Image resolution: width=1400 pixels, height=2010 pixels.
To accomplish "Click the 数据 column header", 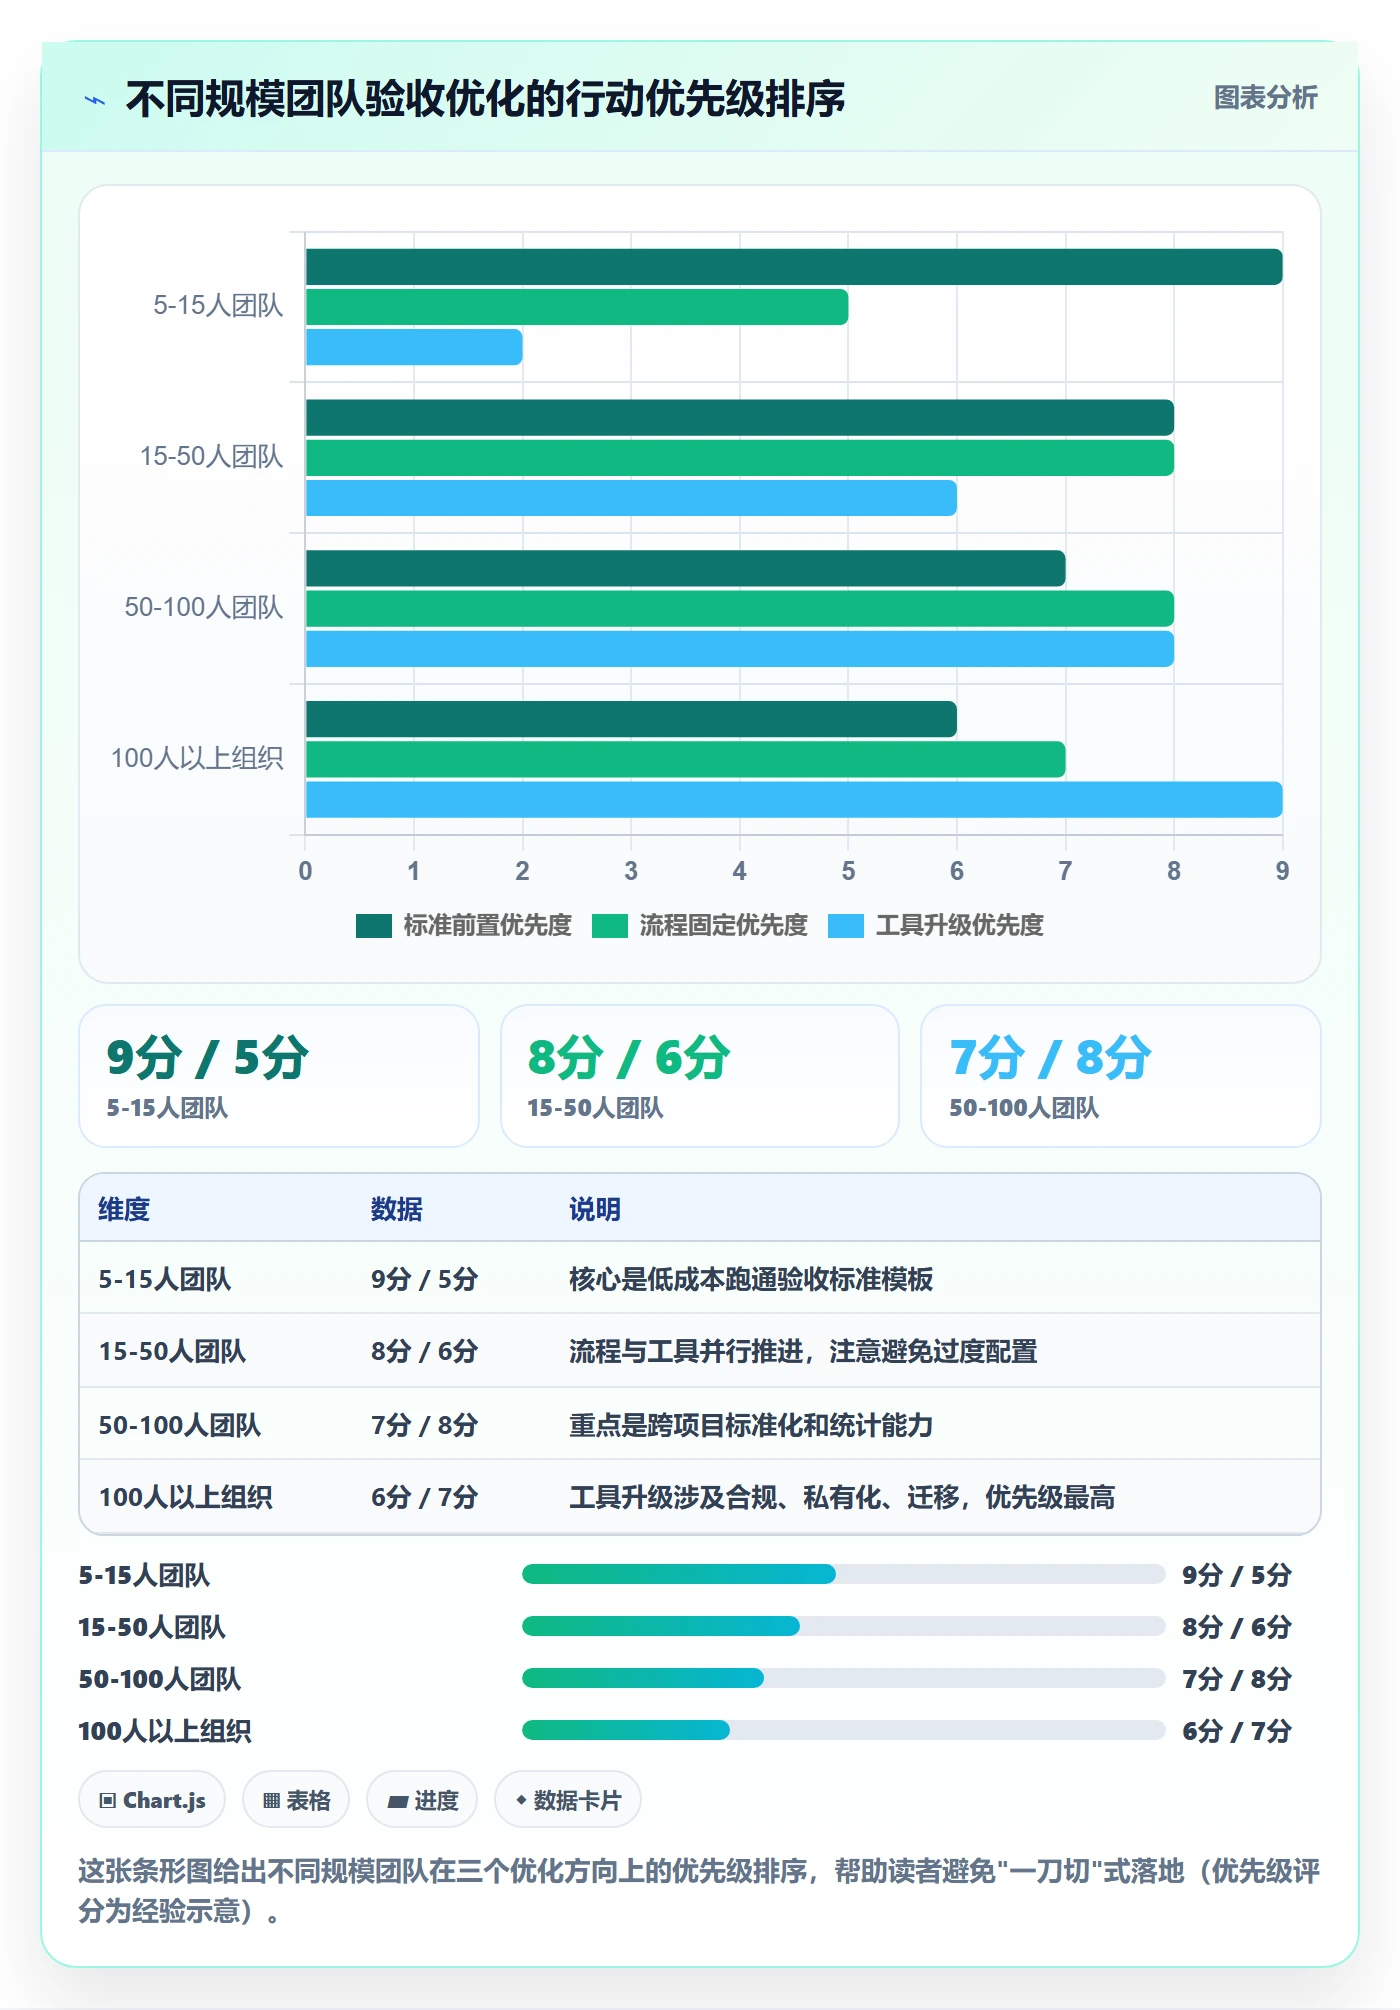I will 397,1209.
